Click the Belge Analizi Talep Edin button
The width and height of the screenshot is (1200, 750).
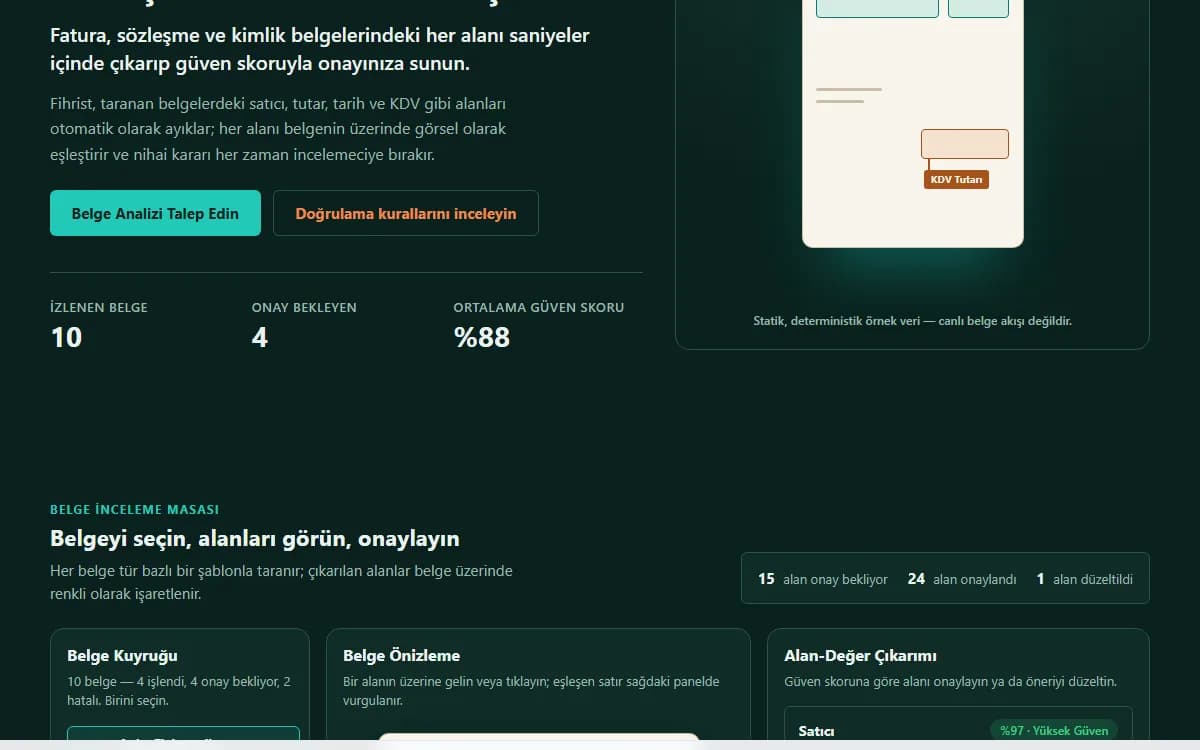click(x=155, y=213)
